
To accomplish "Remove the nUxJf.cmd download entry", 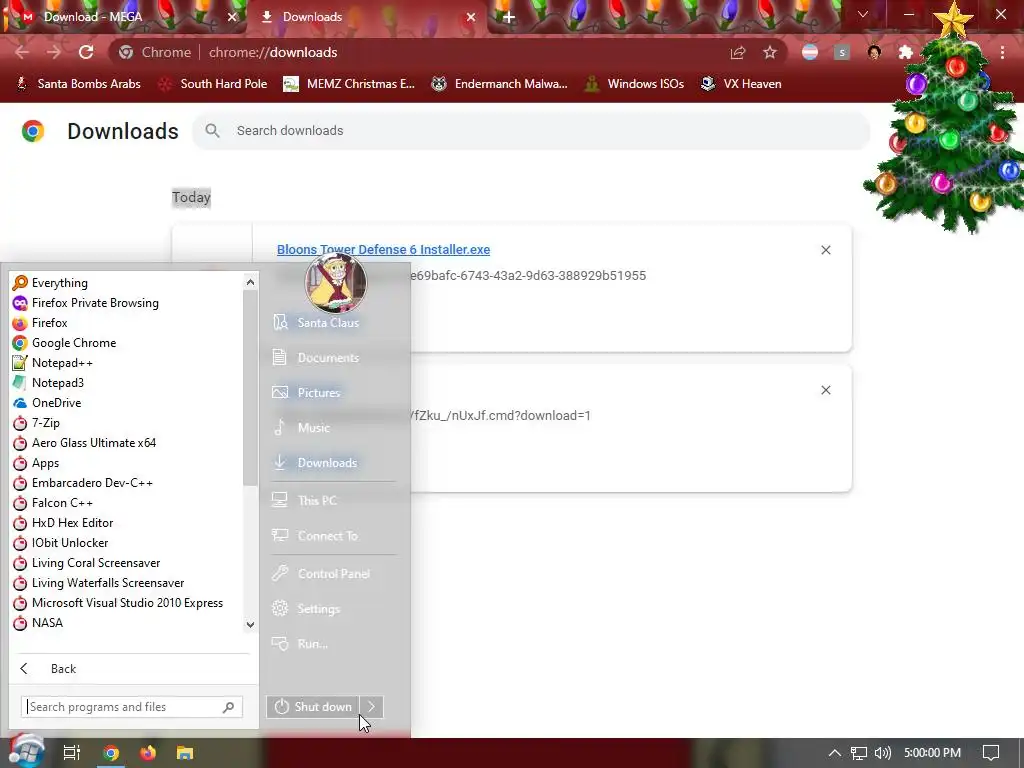I will coord(826,391).
